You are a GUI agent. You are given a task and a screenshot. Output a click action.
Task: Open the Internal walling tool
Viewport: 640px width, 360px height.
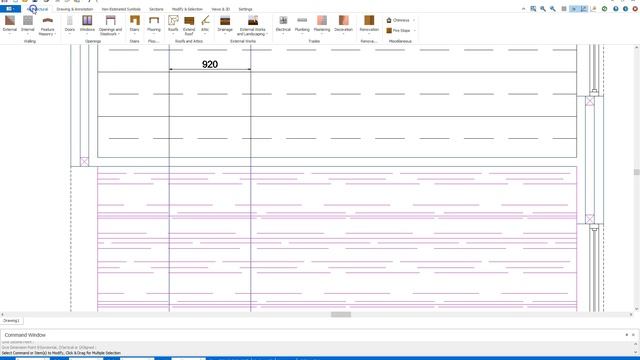pos(28,24)
